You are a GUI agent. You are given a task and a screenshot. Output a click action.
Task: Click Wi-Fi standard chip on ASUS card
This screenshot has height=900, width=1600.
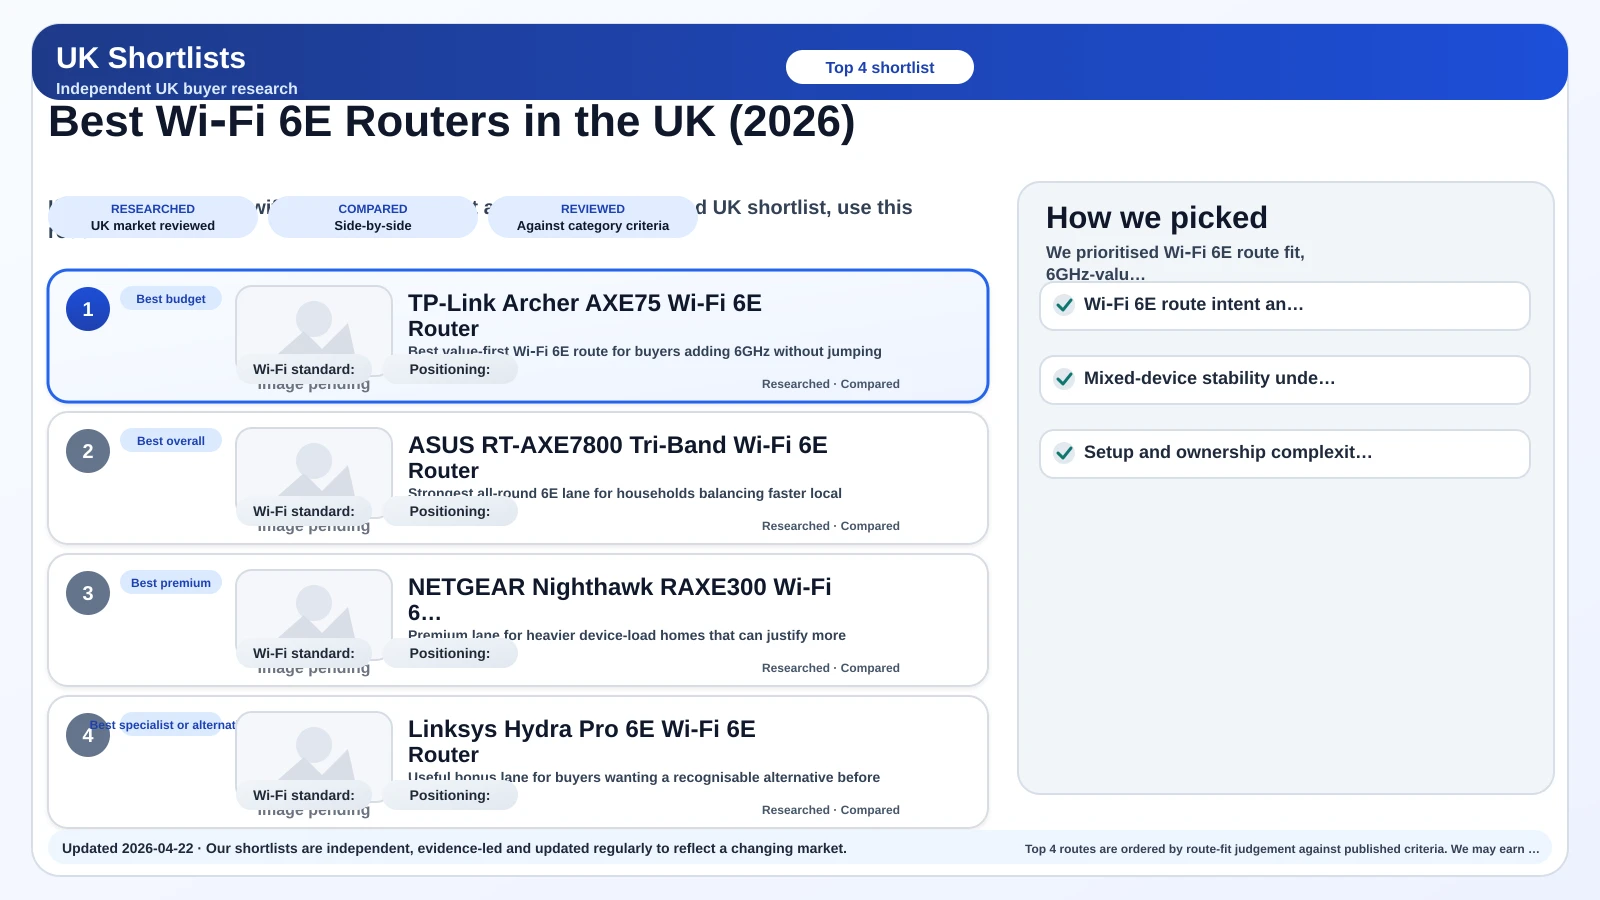[x=304, y=511]
